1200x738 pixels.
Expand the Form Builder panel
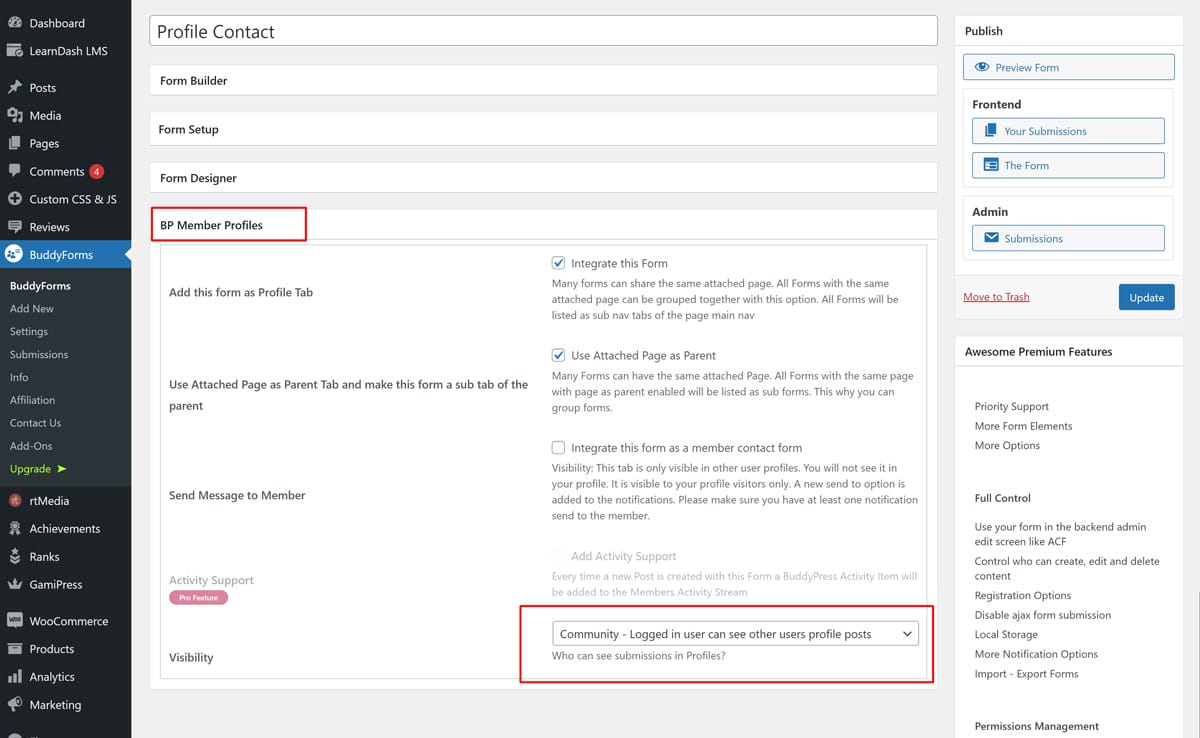pyautogui.click(x=543, y=81)
